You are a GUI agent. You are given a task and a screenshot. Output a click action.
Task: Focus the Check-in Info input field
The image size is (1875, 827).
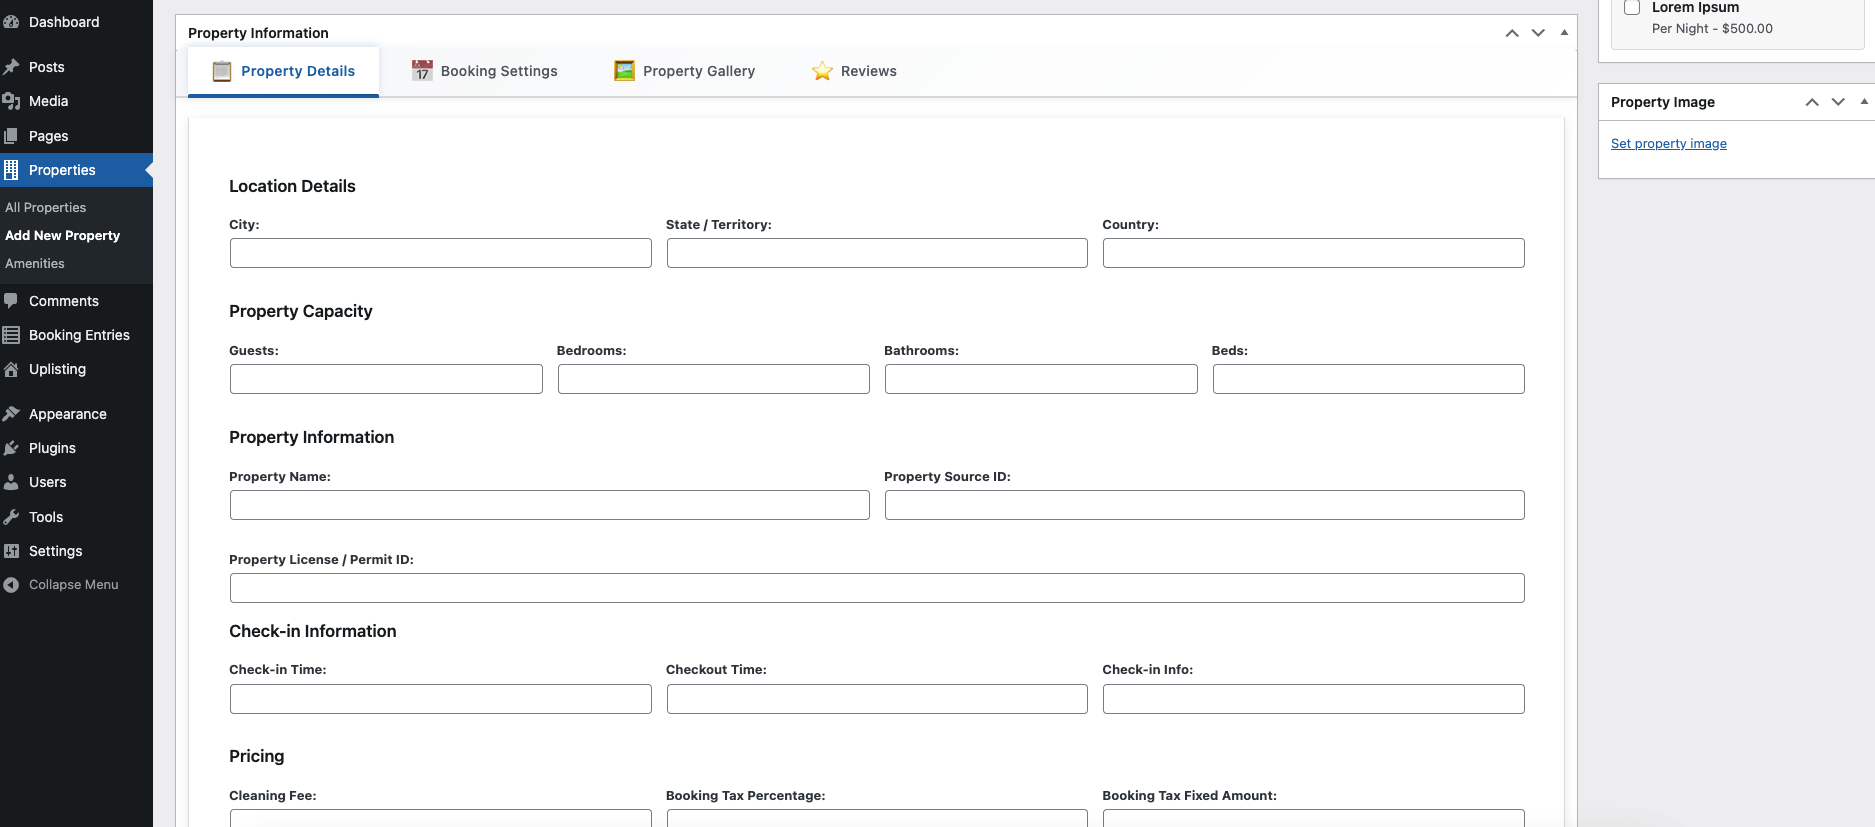point(1313,699)
